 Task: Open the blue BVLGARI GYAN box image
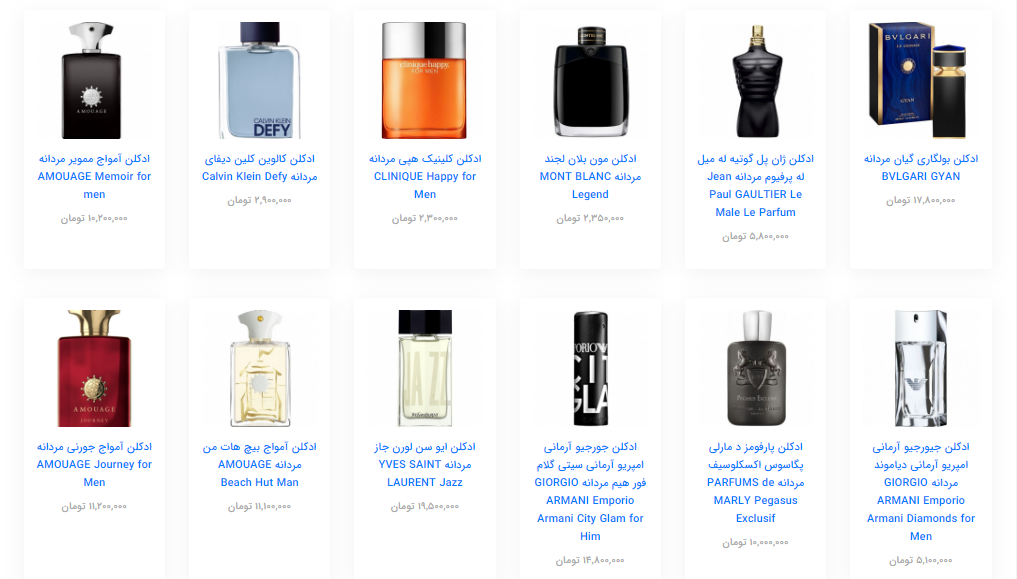click(921, 80)
